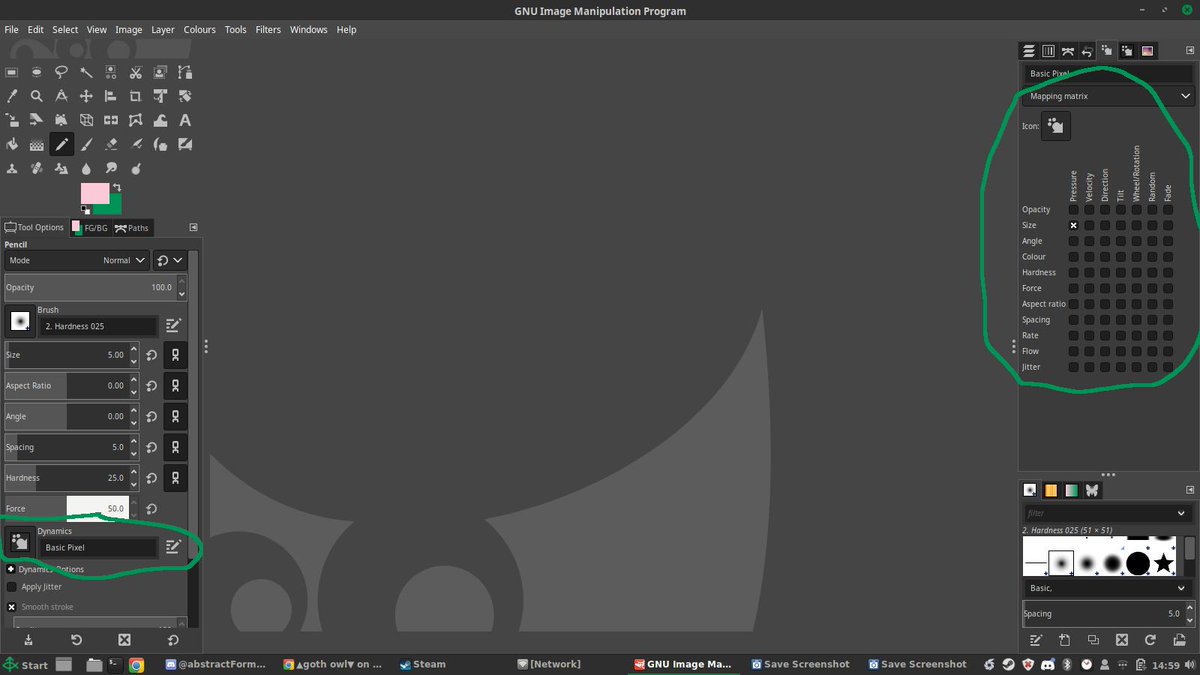Reset Hardness to brush default
The height and width of the screenshot is (675, 1200).
tap(151, 478)
